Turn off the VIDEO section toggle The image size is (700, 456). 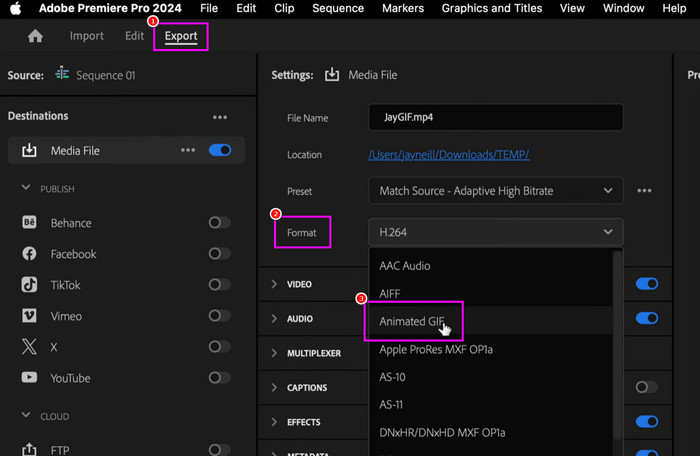click(x=647, y=284)
